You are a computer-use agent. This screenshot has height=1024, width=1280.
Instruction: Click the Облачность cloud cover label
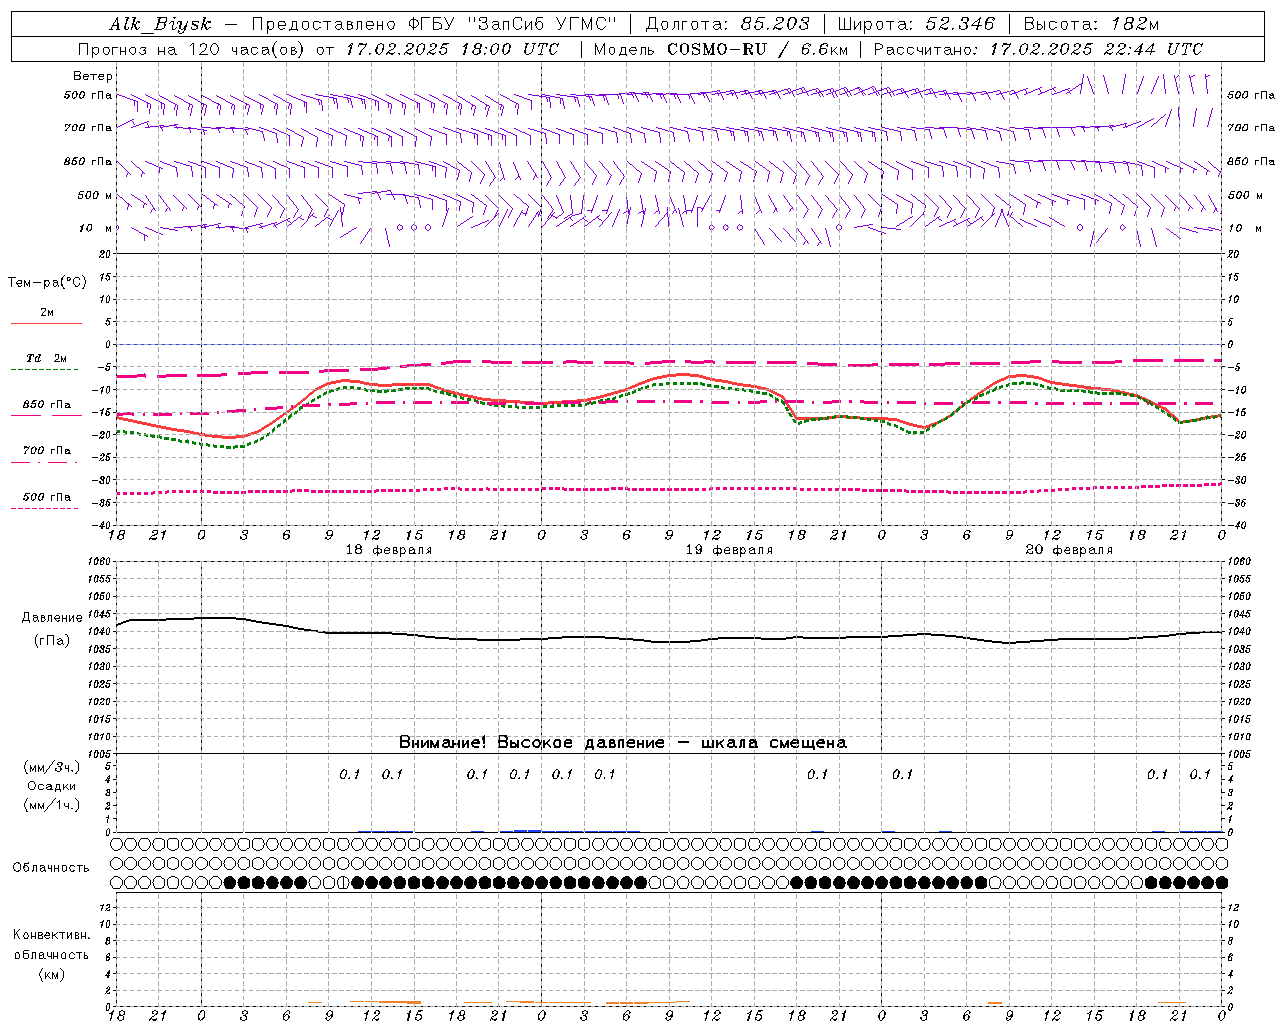51,867
